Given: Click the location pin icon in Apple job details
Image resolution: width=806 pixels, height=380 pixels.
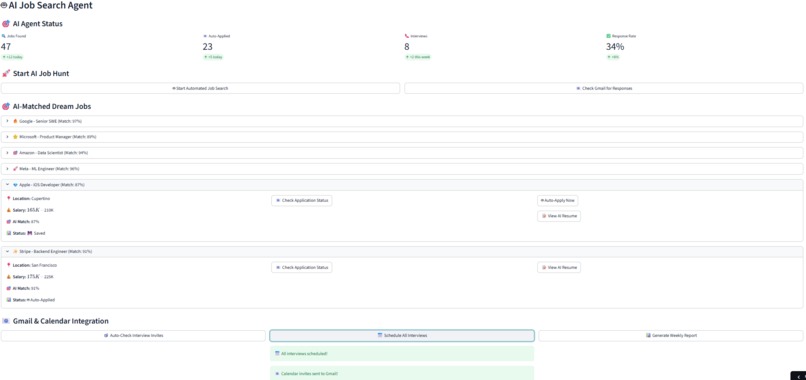Looking at the screenshot, I should tap(8, 198).
